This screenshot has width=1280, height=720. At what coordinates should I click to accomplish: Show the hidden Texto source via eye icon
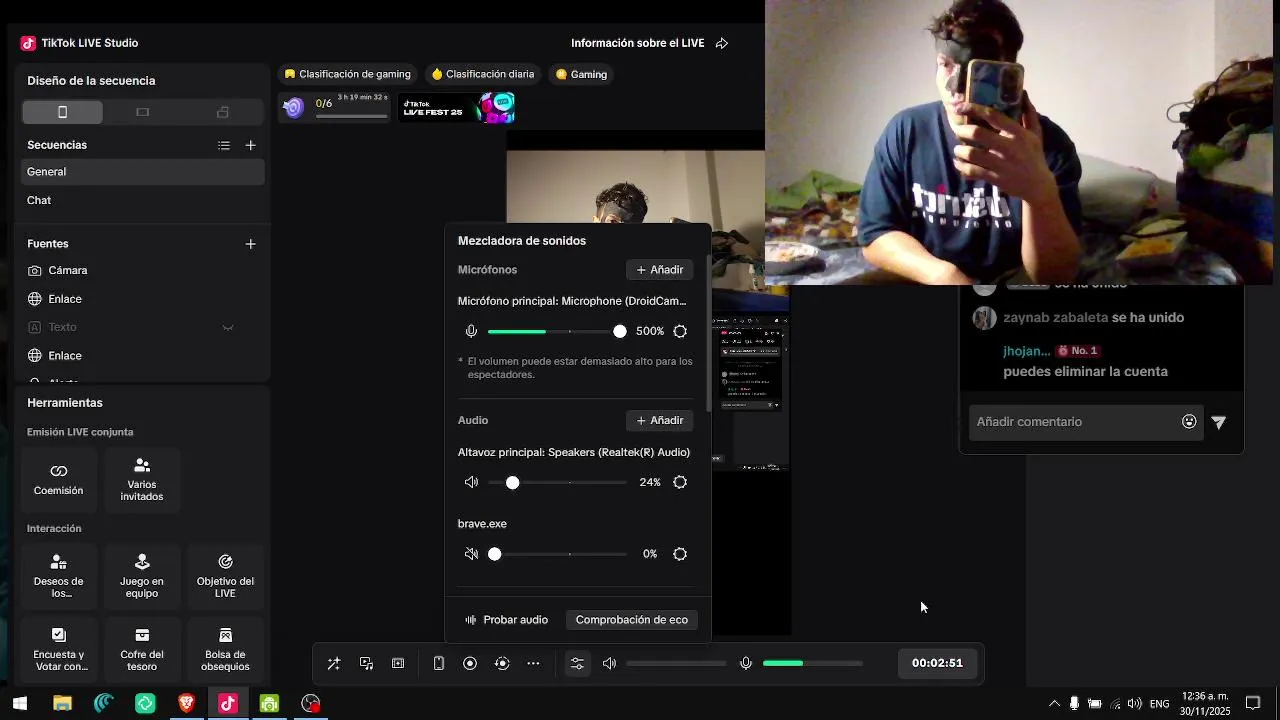[x=228, y=327]
